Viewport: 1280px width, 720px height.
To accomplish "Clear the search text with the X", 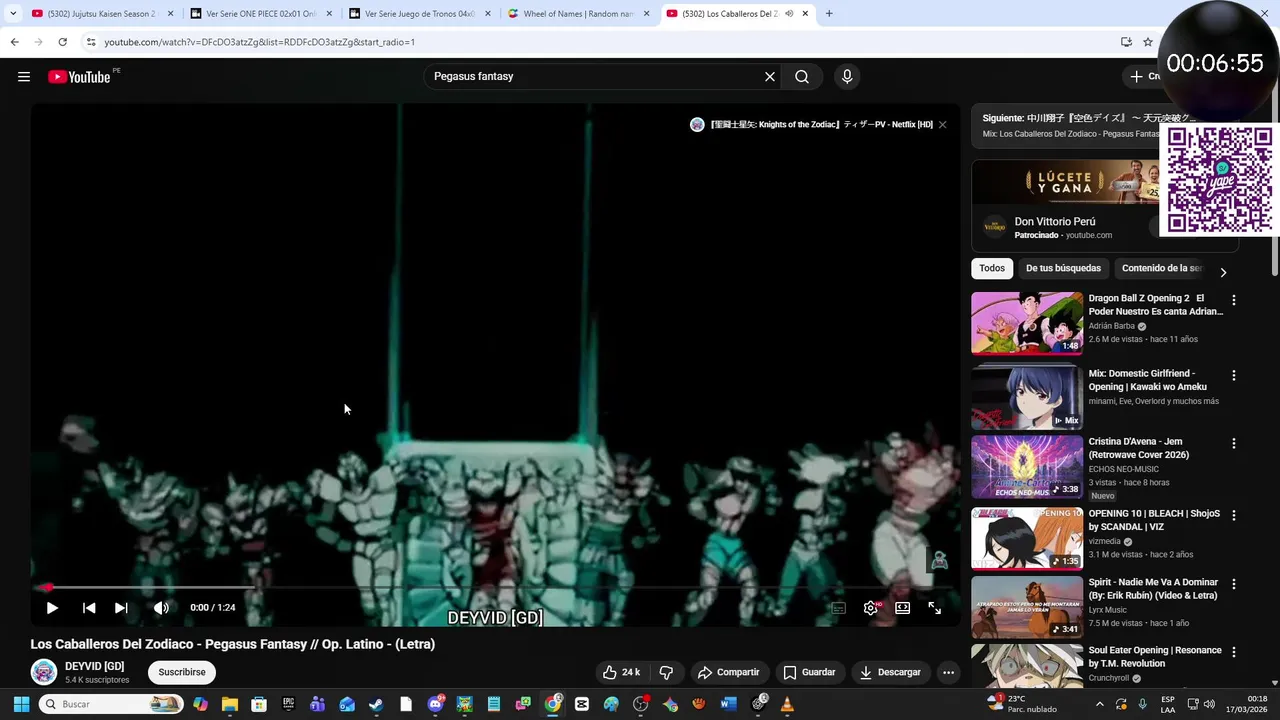I will click(x=770, y=77).
